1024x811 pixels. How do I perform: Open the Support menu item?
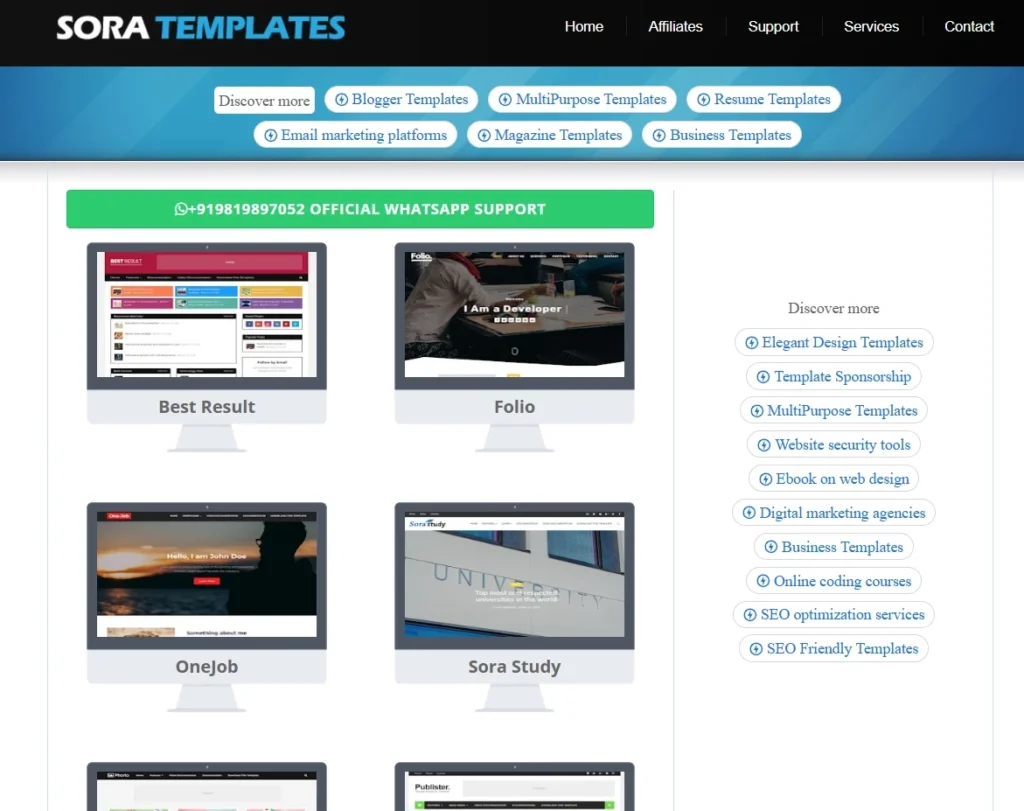773,27
